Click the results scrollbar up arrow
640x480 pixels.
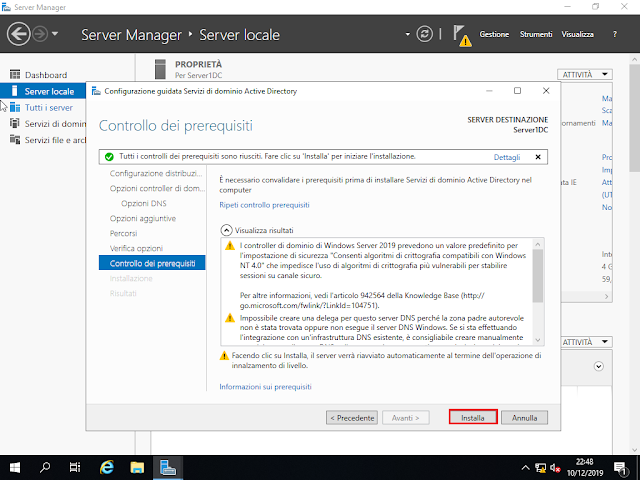pyautogui.click(x=538, y=244)
